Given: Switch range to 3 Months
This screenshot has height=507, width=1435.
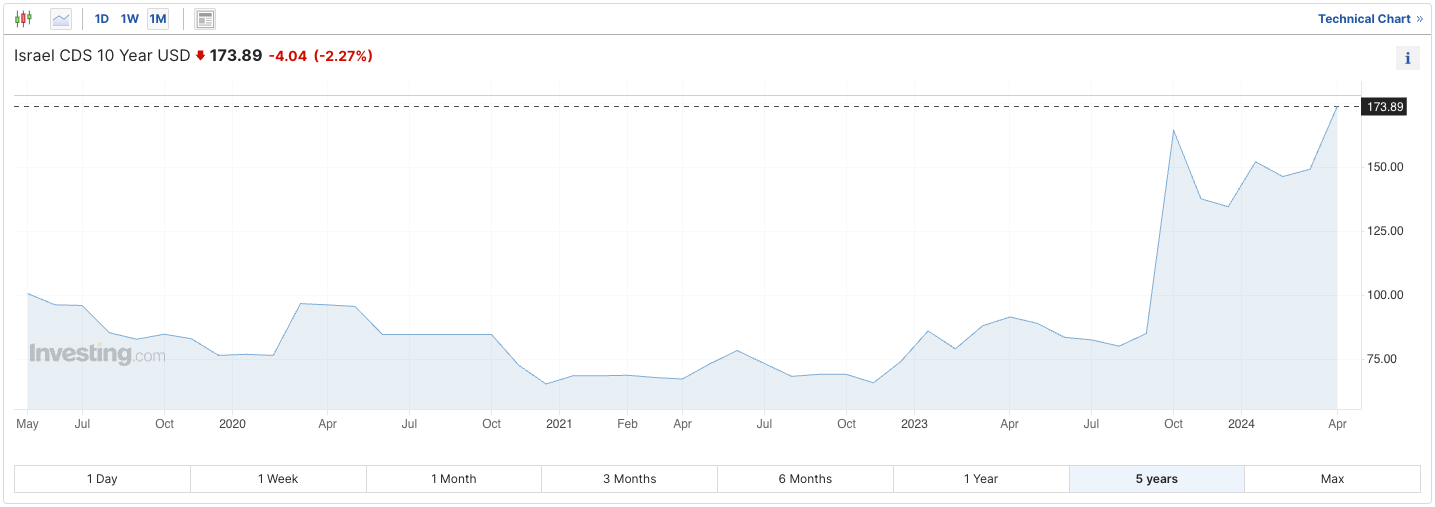Looking at the screenshot, I should [629, 479].
